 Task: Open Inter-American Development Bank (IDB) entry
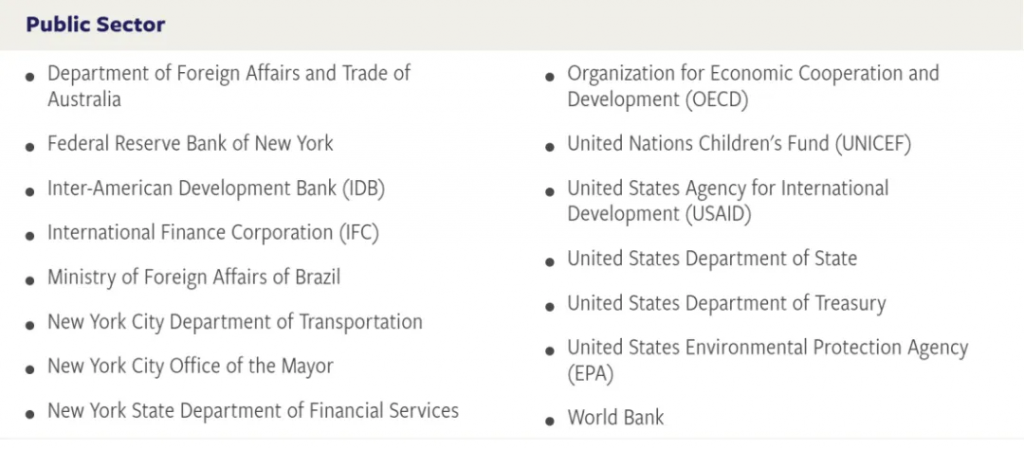(x=216, y=188)
